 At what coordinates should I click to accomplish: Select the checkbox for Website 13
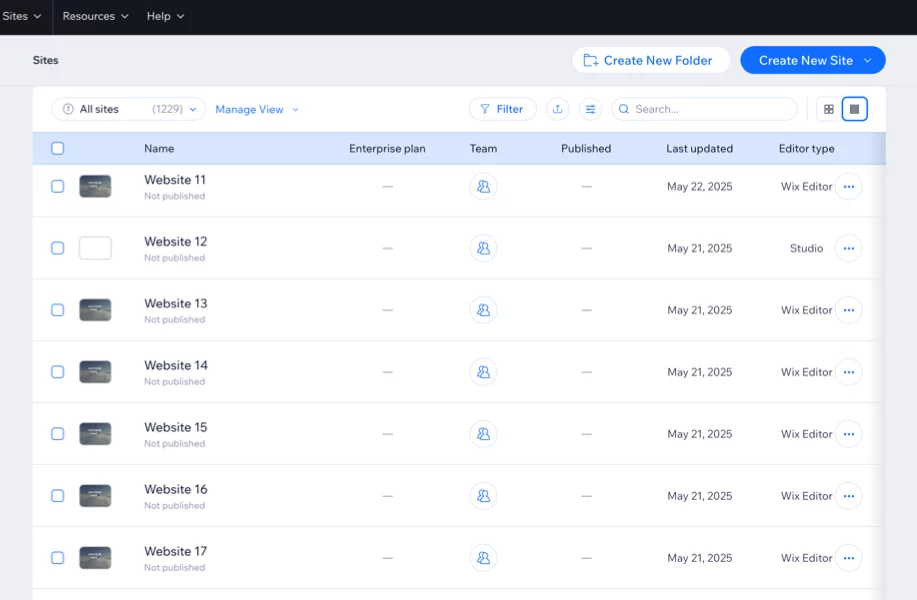(58, 310)
